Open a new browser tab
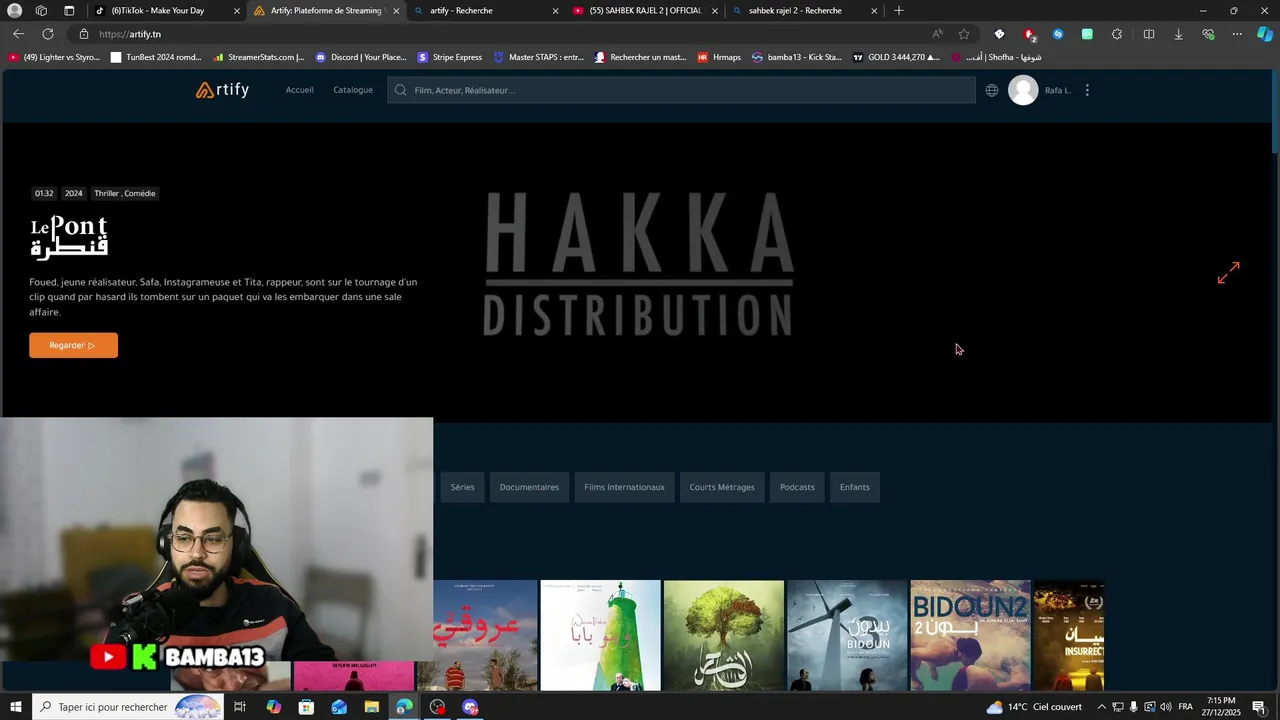 click(899, 11)
